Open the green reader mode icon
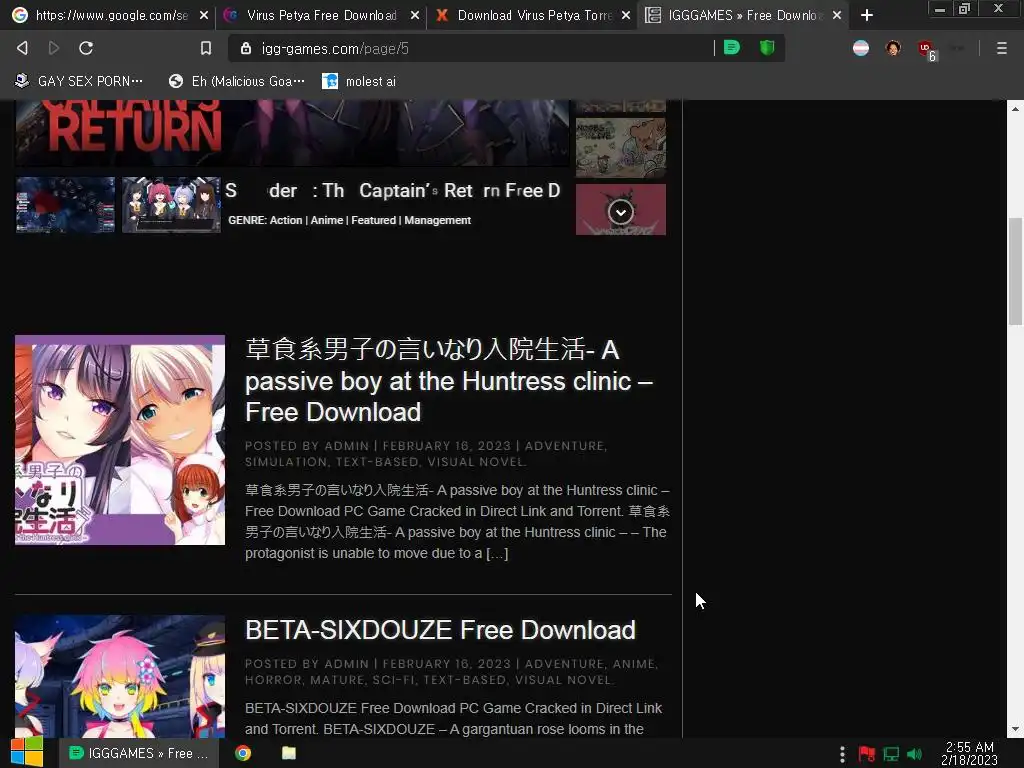 click(x=731, y=48)
